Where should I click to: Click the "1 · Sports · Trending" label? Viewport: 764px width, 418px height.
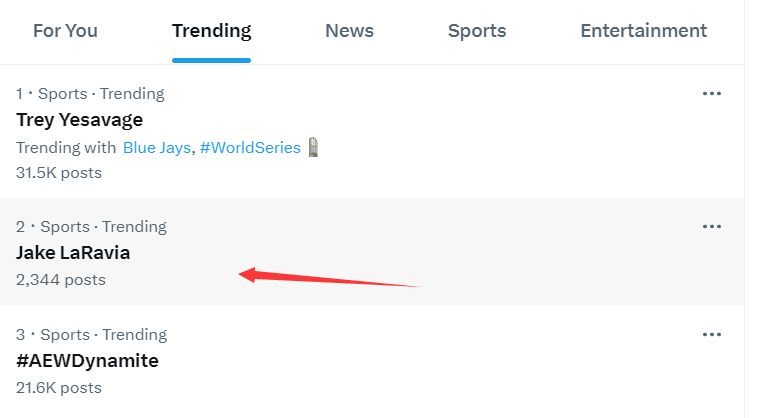[90, 94]
